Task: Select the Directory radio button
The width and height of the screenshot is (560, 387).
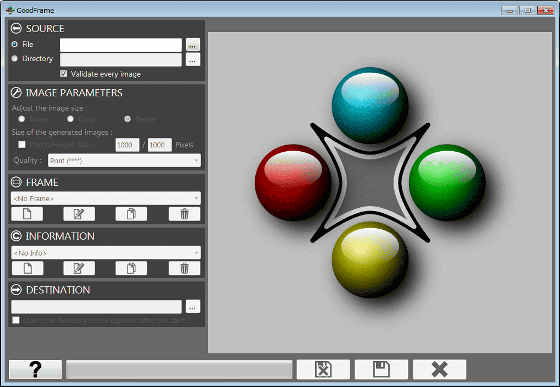Action: pos(14,58)
